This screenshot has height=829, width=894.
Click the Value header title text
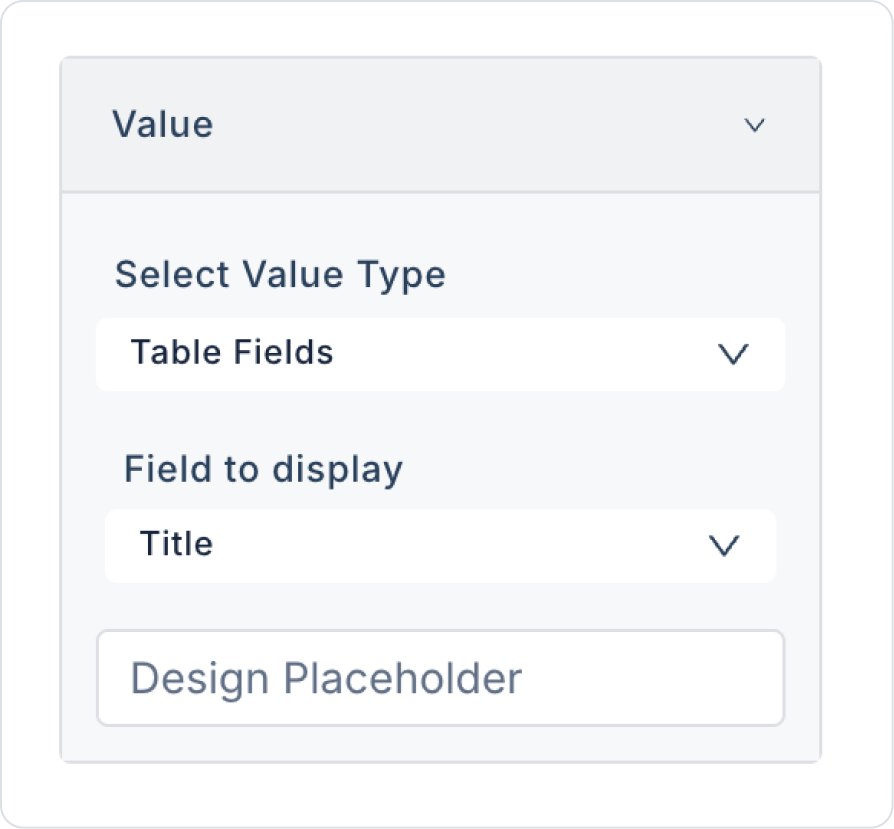(162, 125)
